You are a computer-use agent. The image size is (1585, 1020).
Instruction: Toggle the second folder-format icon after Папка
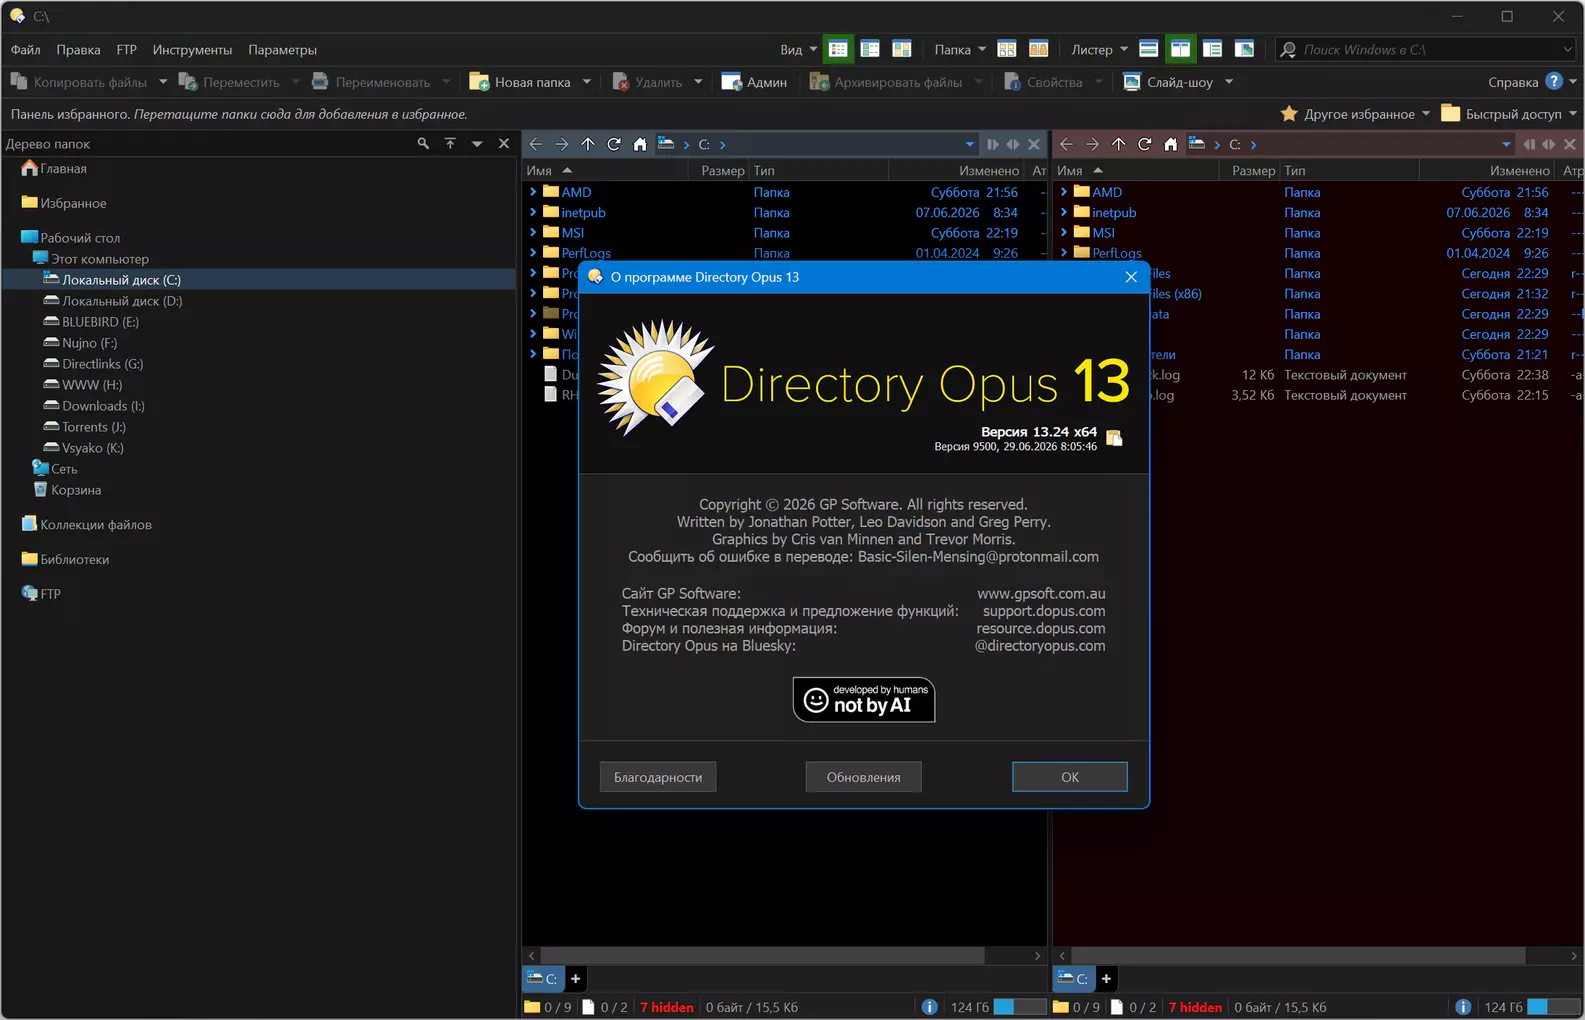(x=1039, y=49)
